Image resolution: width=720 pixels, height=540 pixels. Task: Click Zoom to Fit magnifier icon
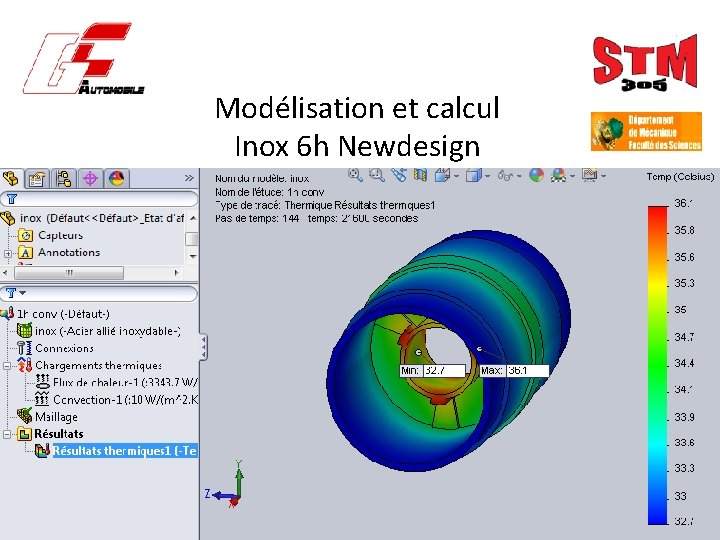[355, 175]
